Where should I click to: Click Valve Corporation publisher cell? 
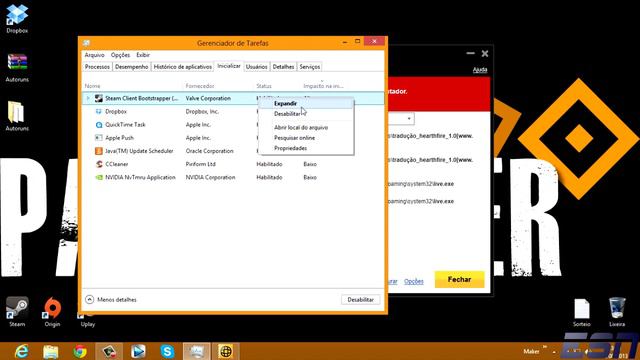tap(208, 98)
